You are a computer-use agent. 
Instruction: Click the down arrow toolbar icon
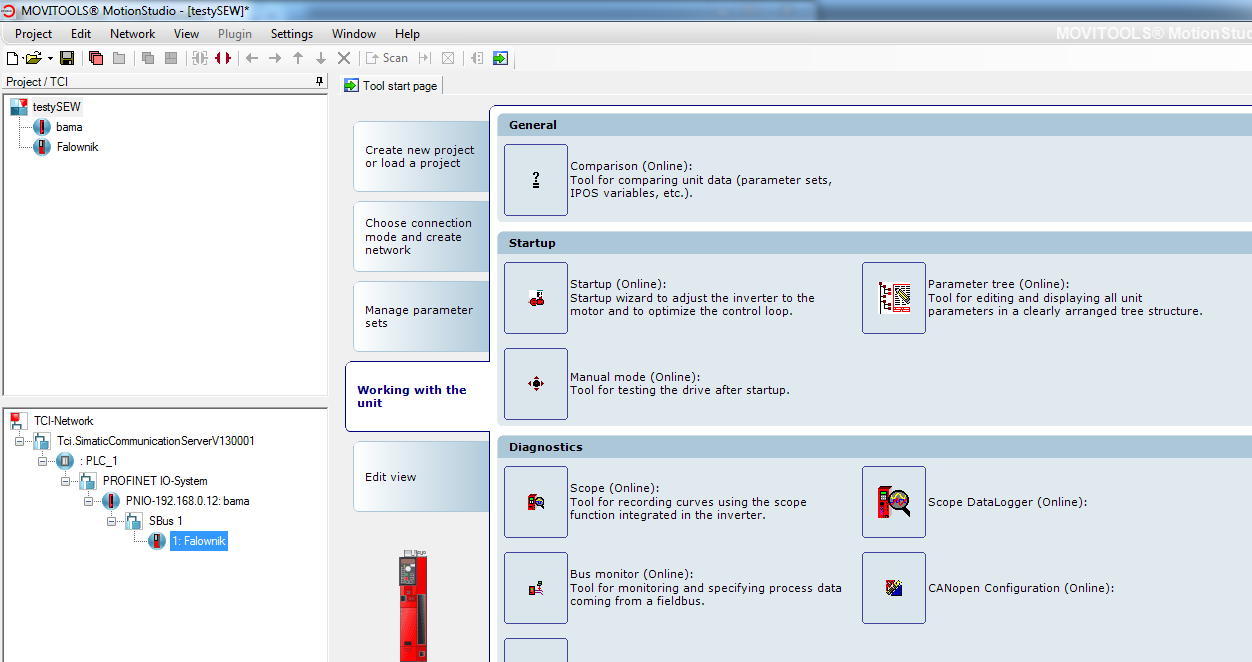[x=321, y=58]
